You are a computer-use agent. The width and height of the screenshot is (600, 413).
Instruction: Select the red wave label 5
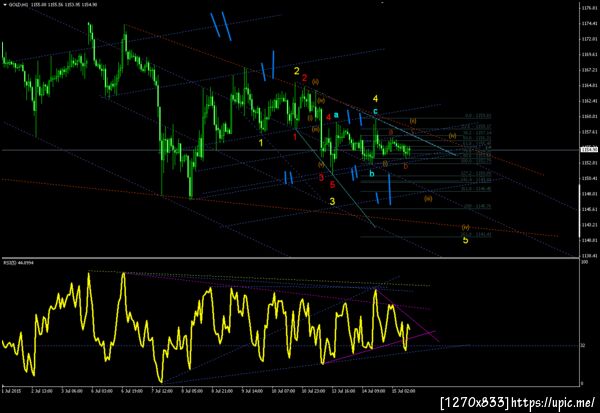(332, 184)
